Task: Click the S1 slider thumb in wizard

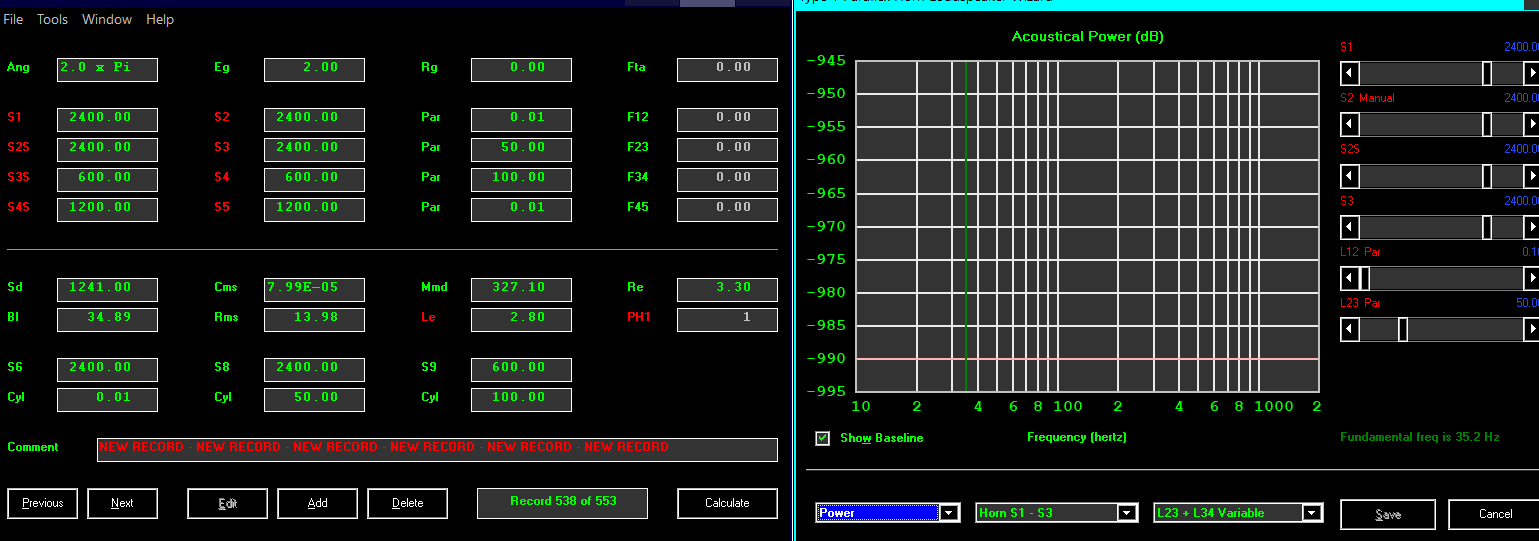Action: point(1487,73)
